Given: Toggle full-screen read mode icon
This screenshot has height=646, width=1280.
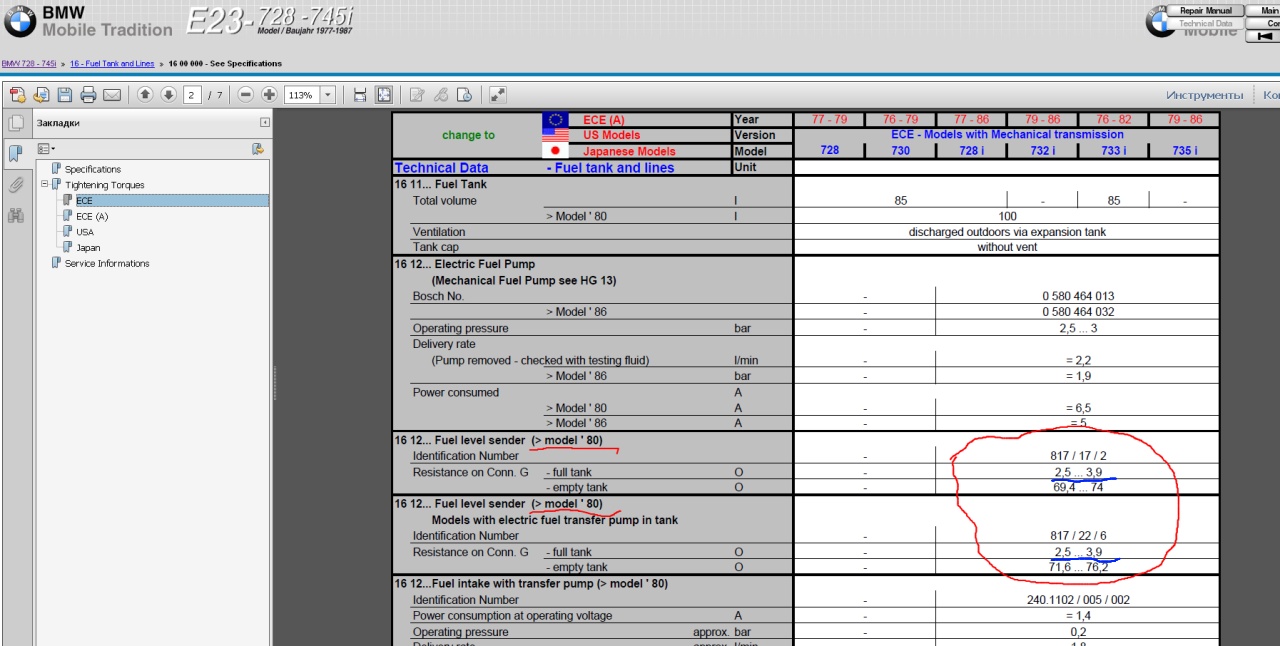Looking at the screenshot, I should click(x=497, y=95).
